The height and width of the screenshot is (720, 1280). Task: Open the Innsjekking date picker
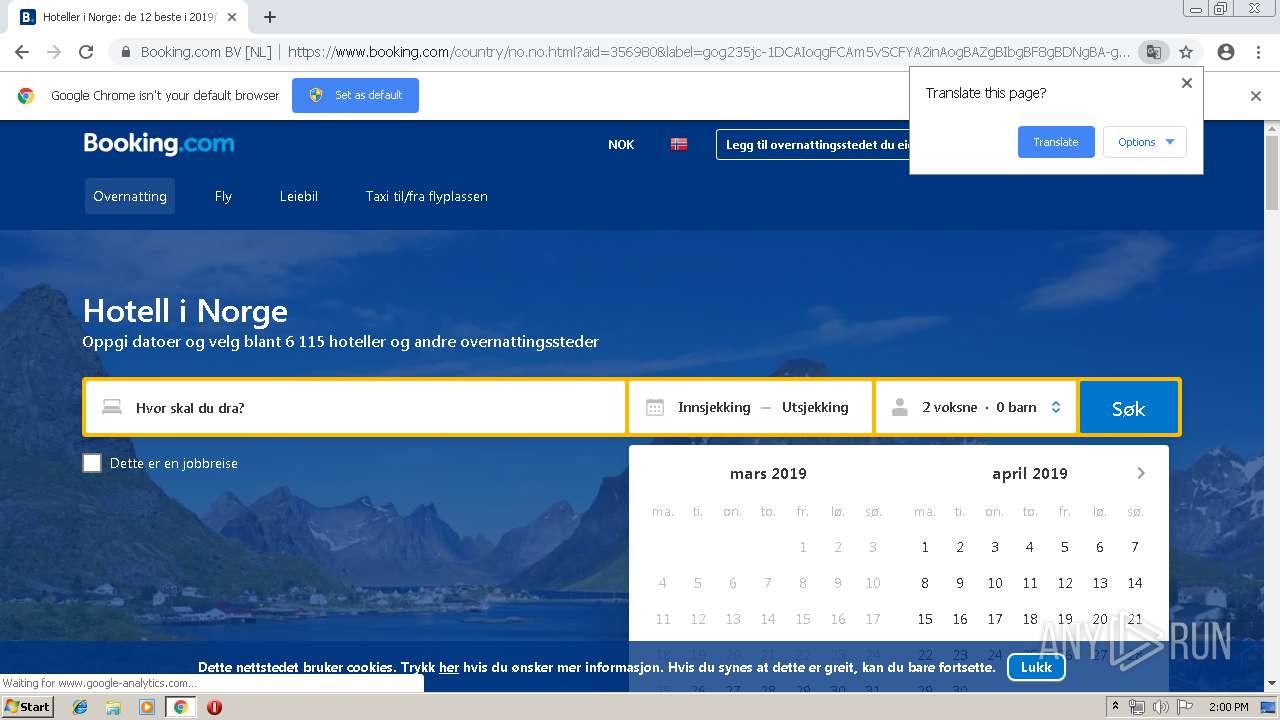714,407
